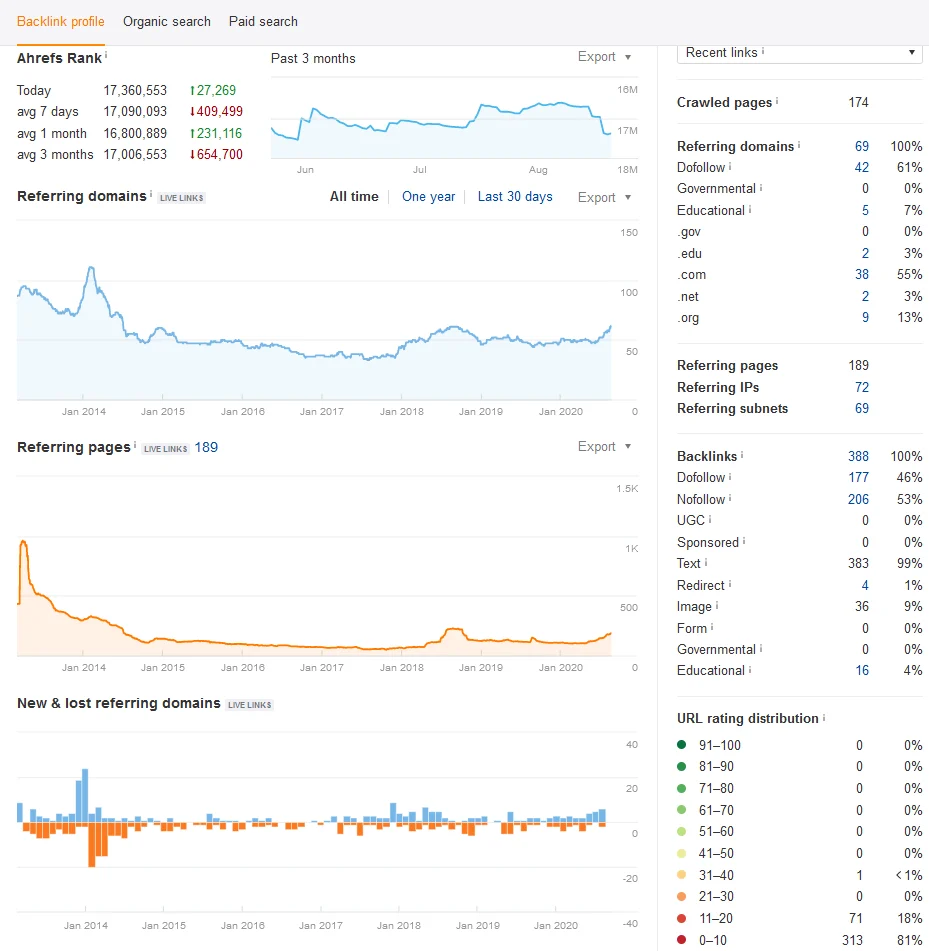Screen dimensions: 929x951
Task: Click the red 0–10 URL rating dot
Action: pos(682,939)
